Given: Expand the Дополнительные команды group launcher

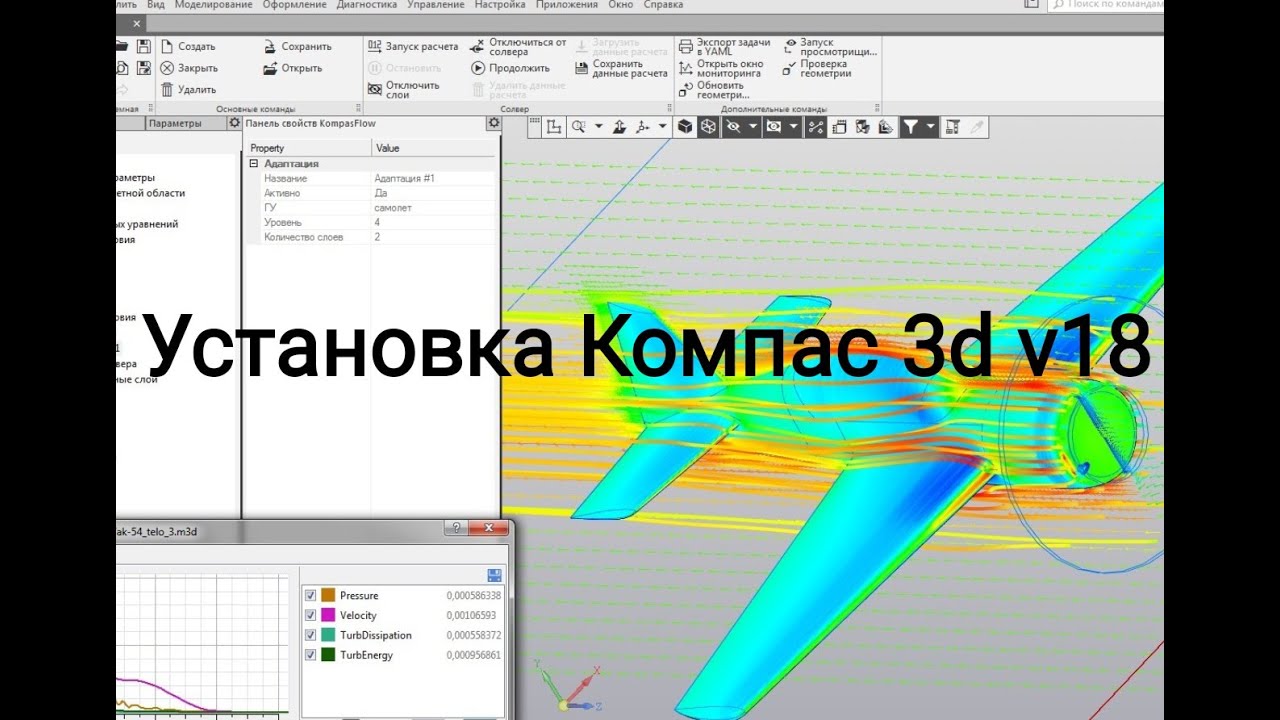Looking at the screenshot, I should 876,108.
